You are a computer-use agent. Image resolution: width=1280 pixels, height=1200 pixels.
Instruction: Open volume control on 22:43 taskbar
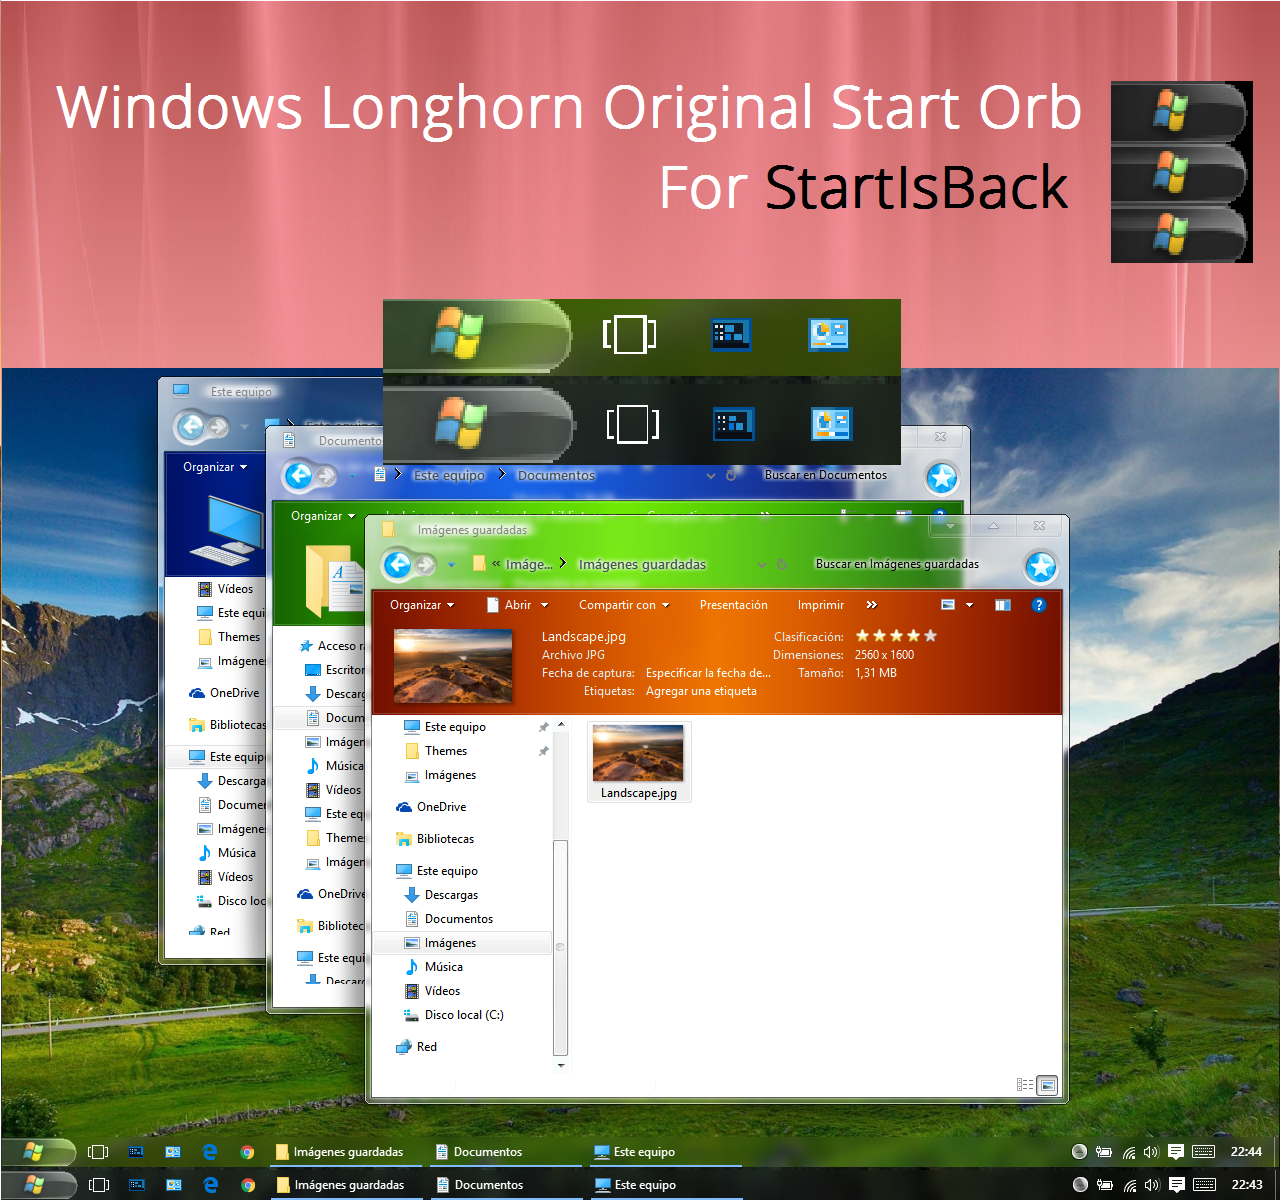[x=1152, y=1185]
